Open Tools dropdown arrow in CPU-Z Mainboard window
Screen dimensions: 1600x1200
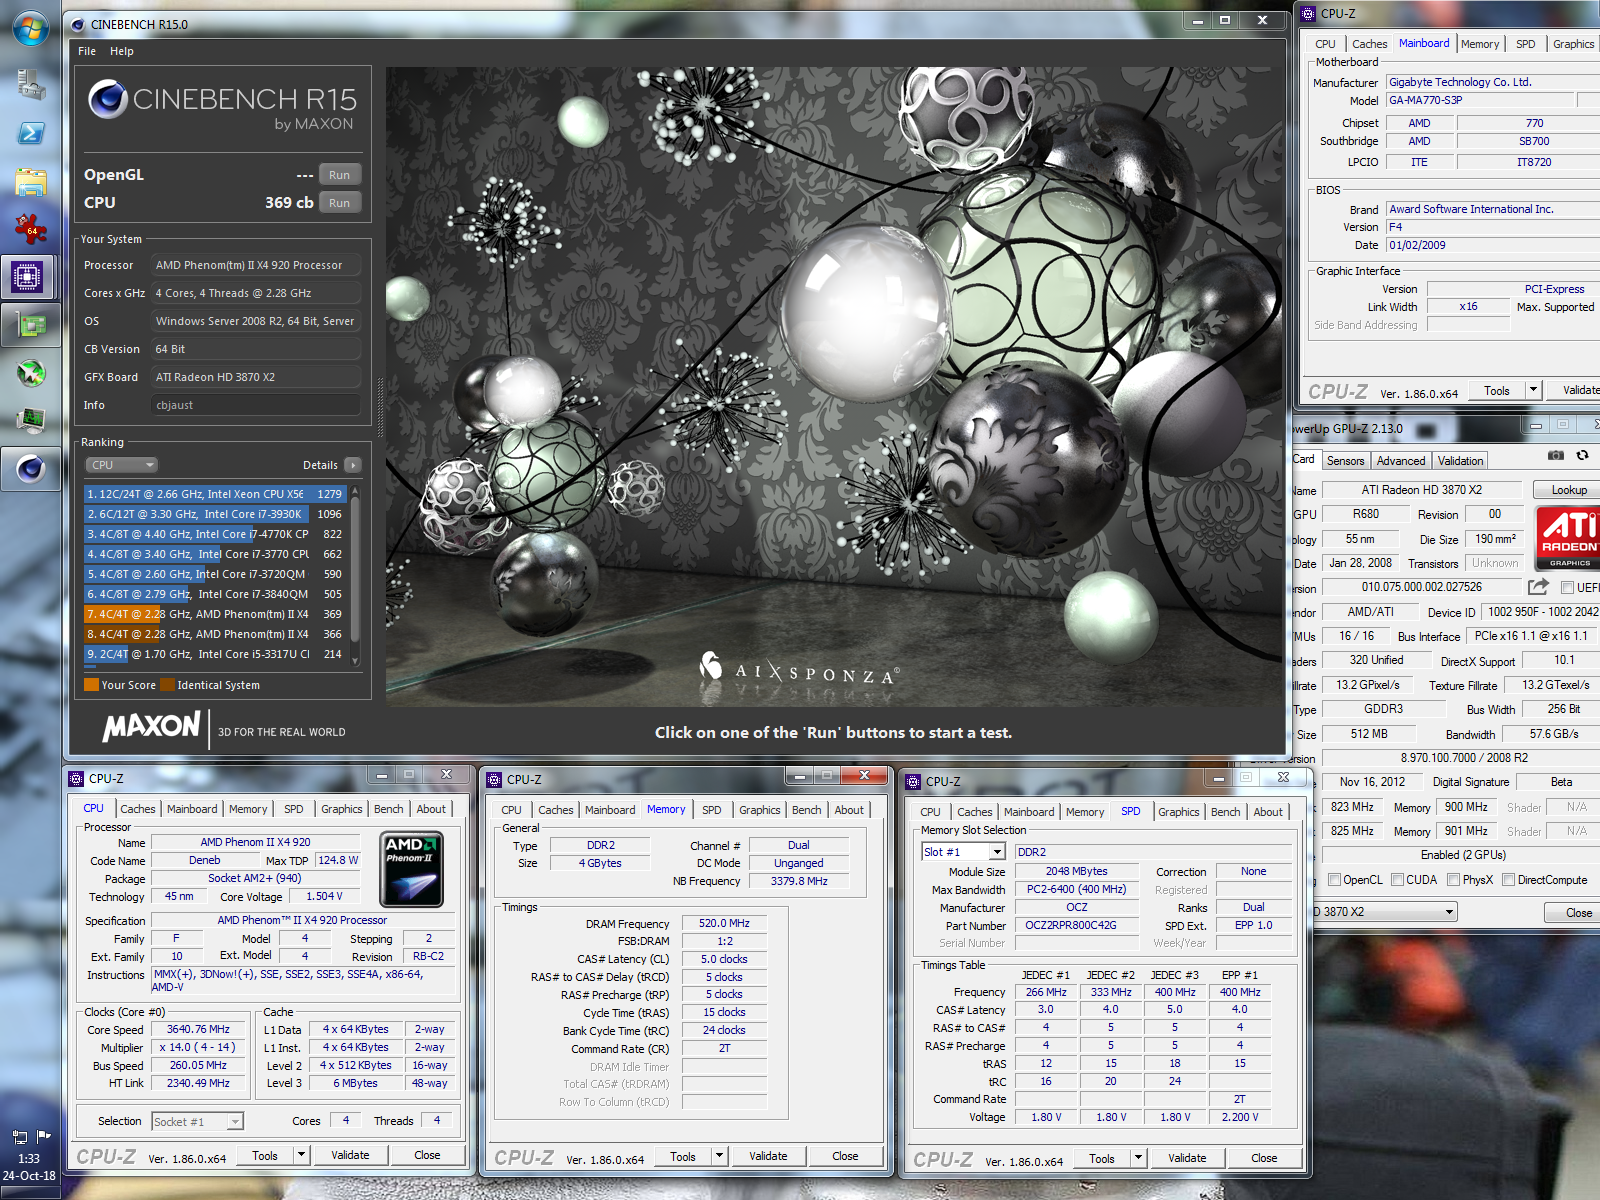point(1534,390)
